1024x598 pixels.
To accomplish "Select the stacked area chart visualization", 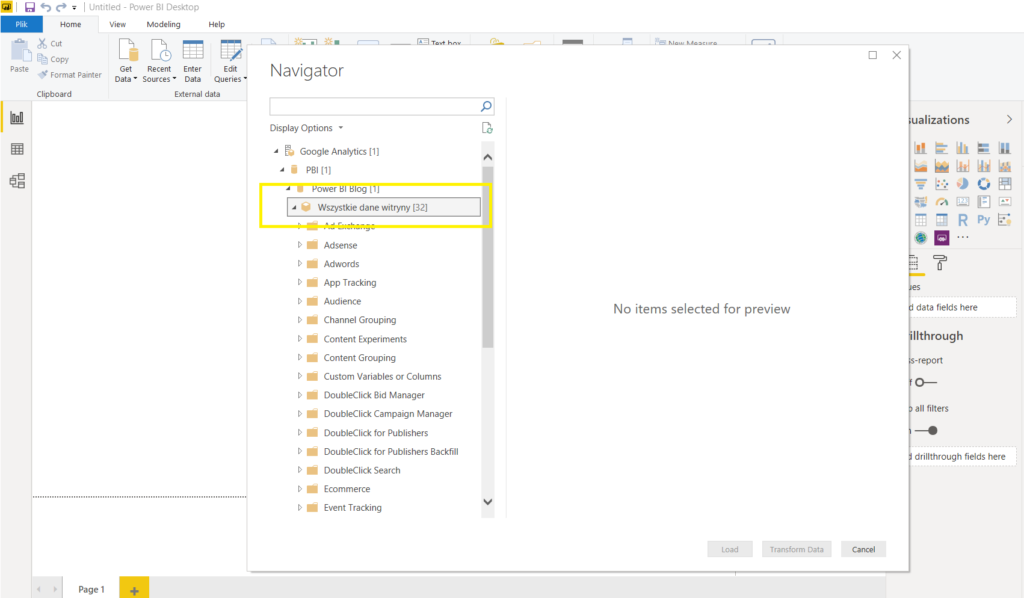I will [x=941, y=166].
